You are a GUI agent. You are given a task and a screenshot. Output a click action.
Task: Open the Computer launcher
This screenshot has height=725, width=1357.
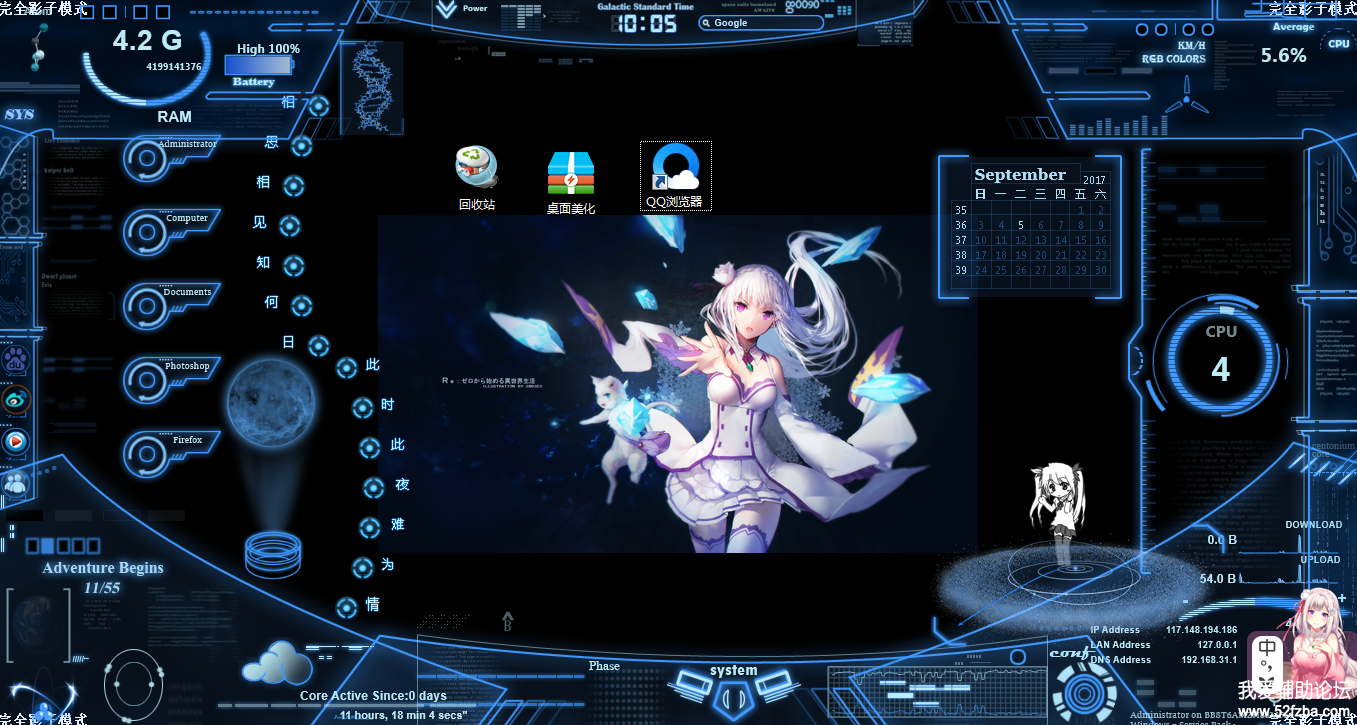pyautogui.click(x=170, y=231)
